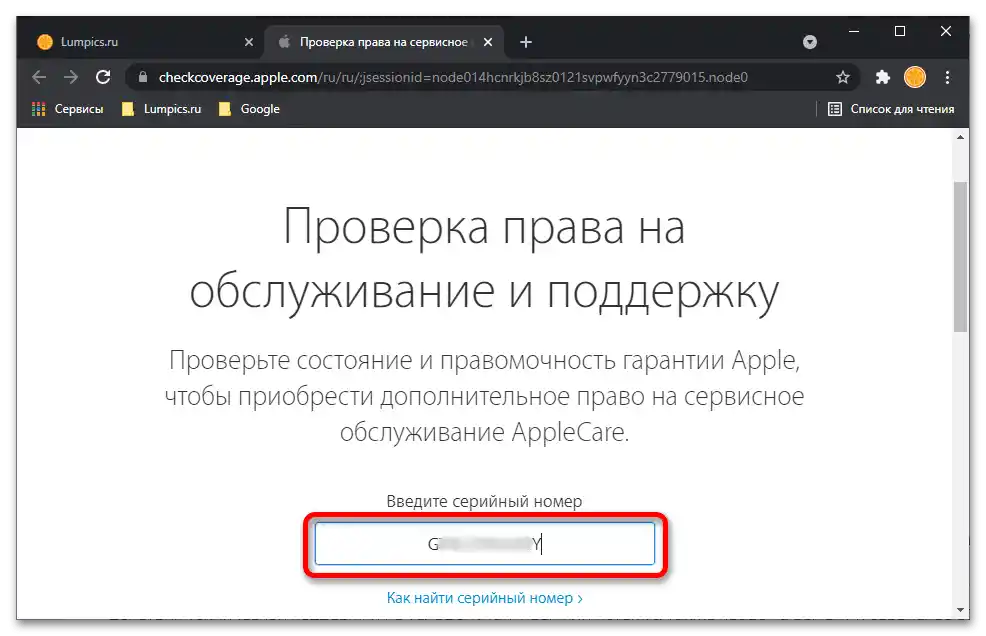The width and height of the screenshot is (986, 636).
Task: Close the Lumpics.ru tab
Action: (249, 42)
